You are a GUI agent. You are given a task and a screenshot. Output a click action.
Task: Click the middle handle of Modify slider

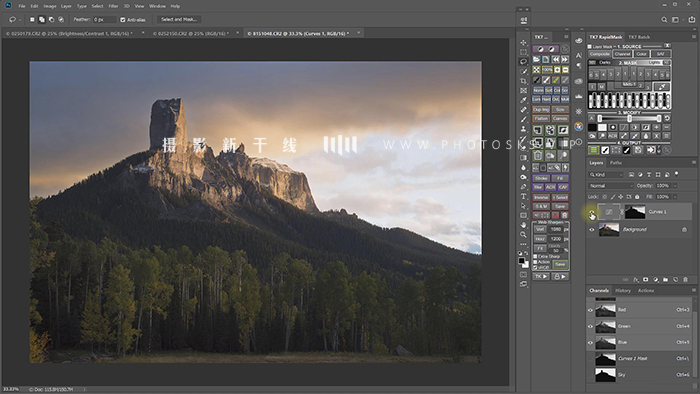pyautogui.click(x=629, y=119)
